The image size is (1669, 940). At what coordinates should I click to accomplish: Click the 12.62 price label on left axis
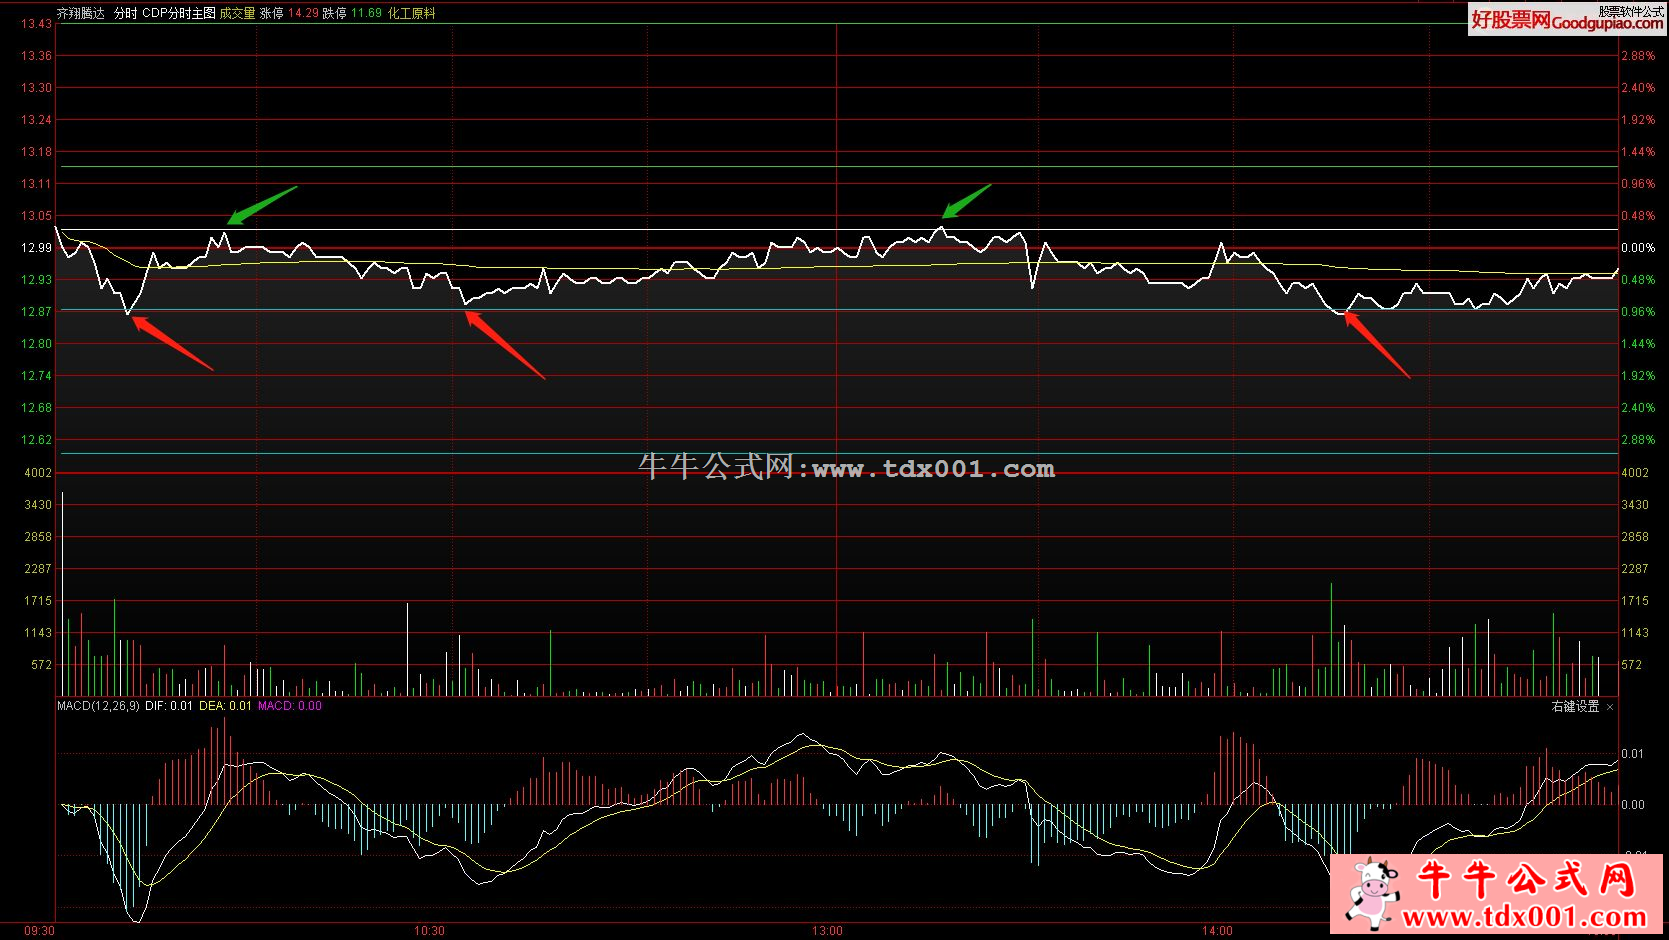point(36,440)
